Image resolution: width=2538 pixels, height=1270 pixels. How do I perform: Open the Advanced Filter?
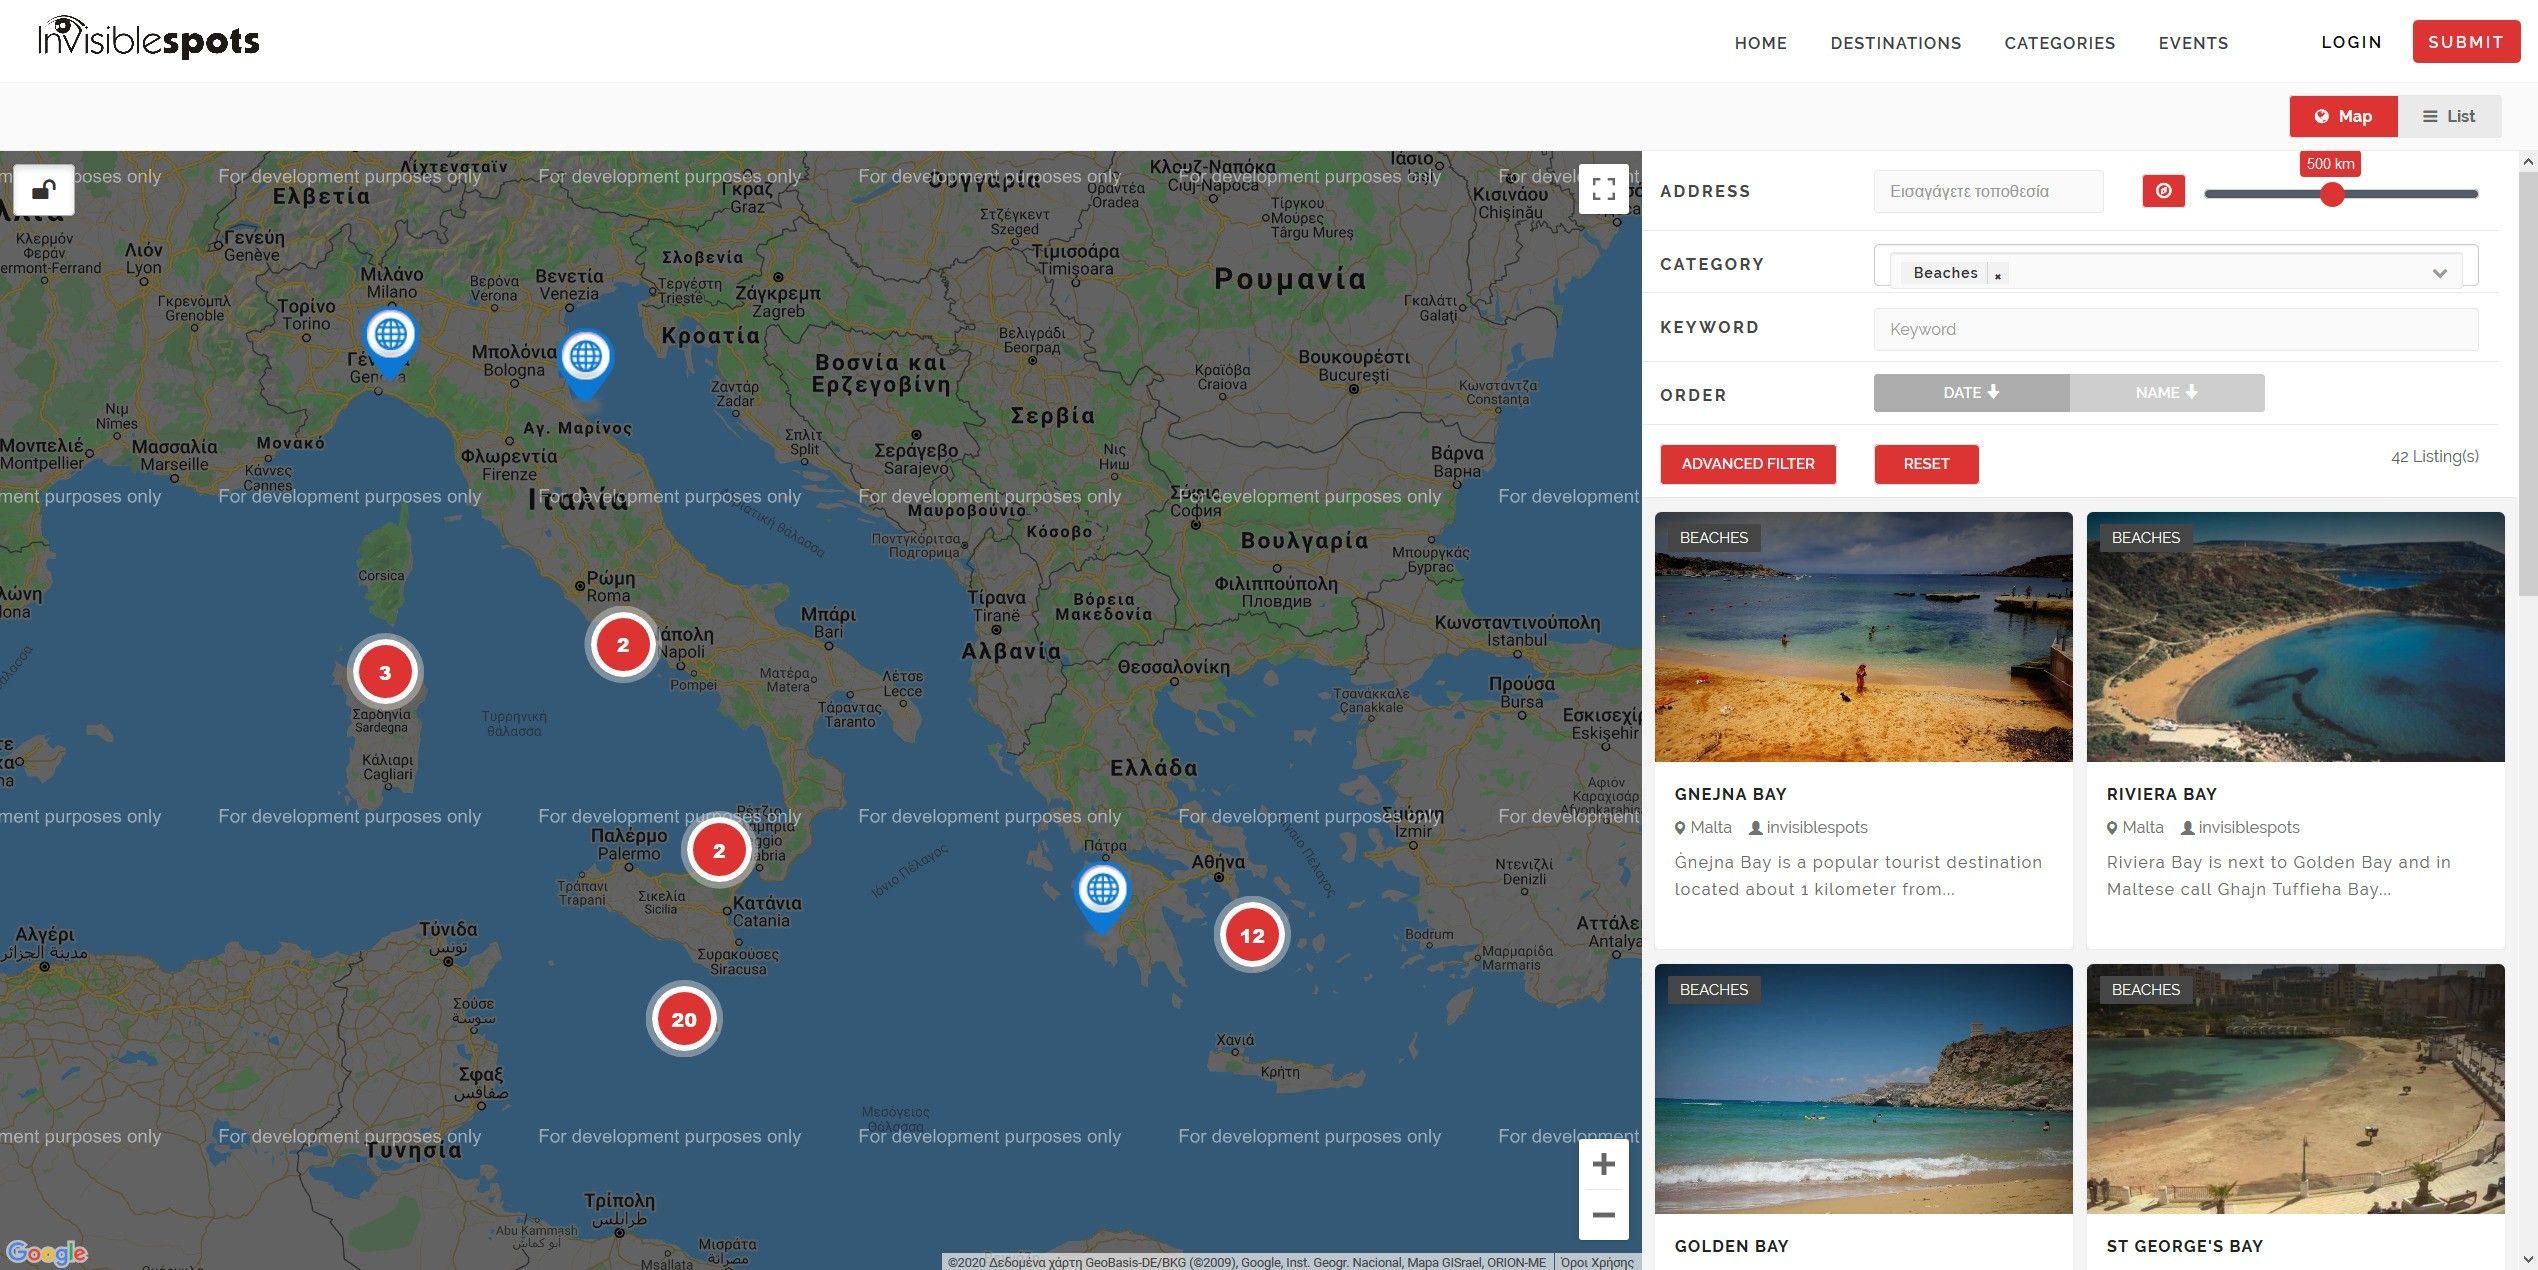1748,464
